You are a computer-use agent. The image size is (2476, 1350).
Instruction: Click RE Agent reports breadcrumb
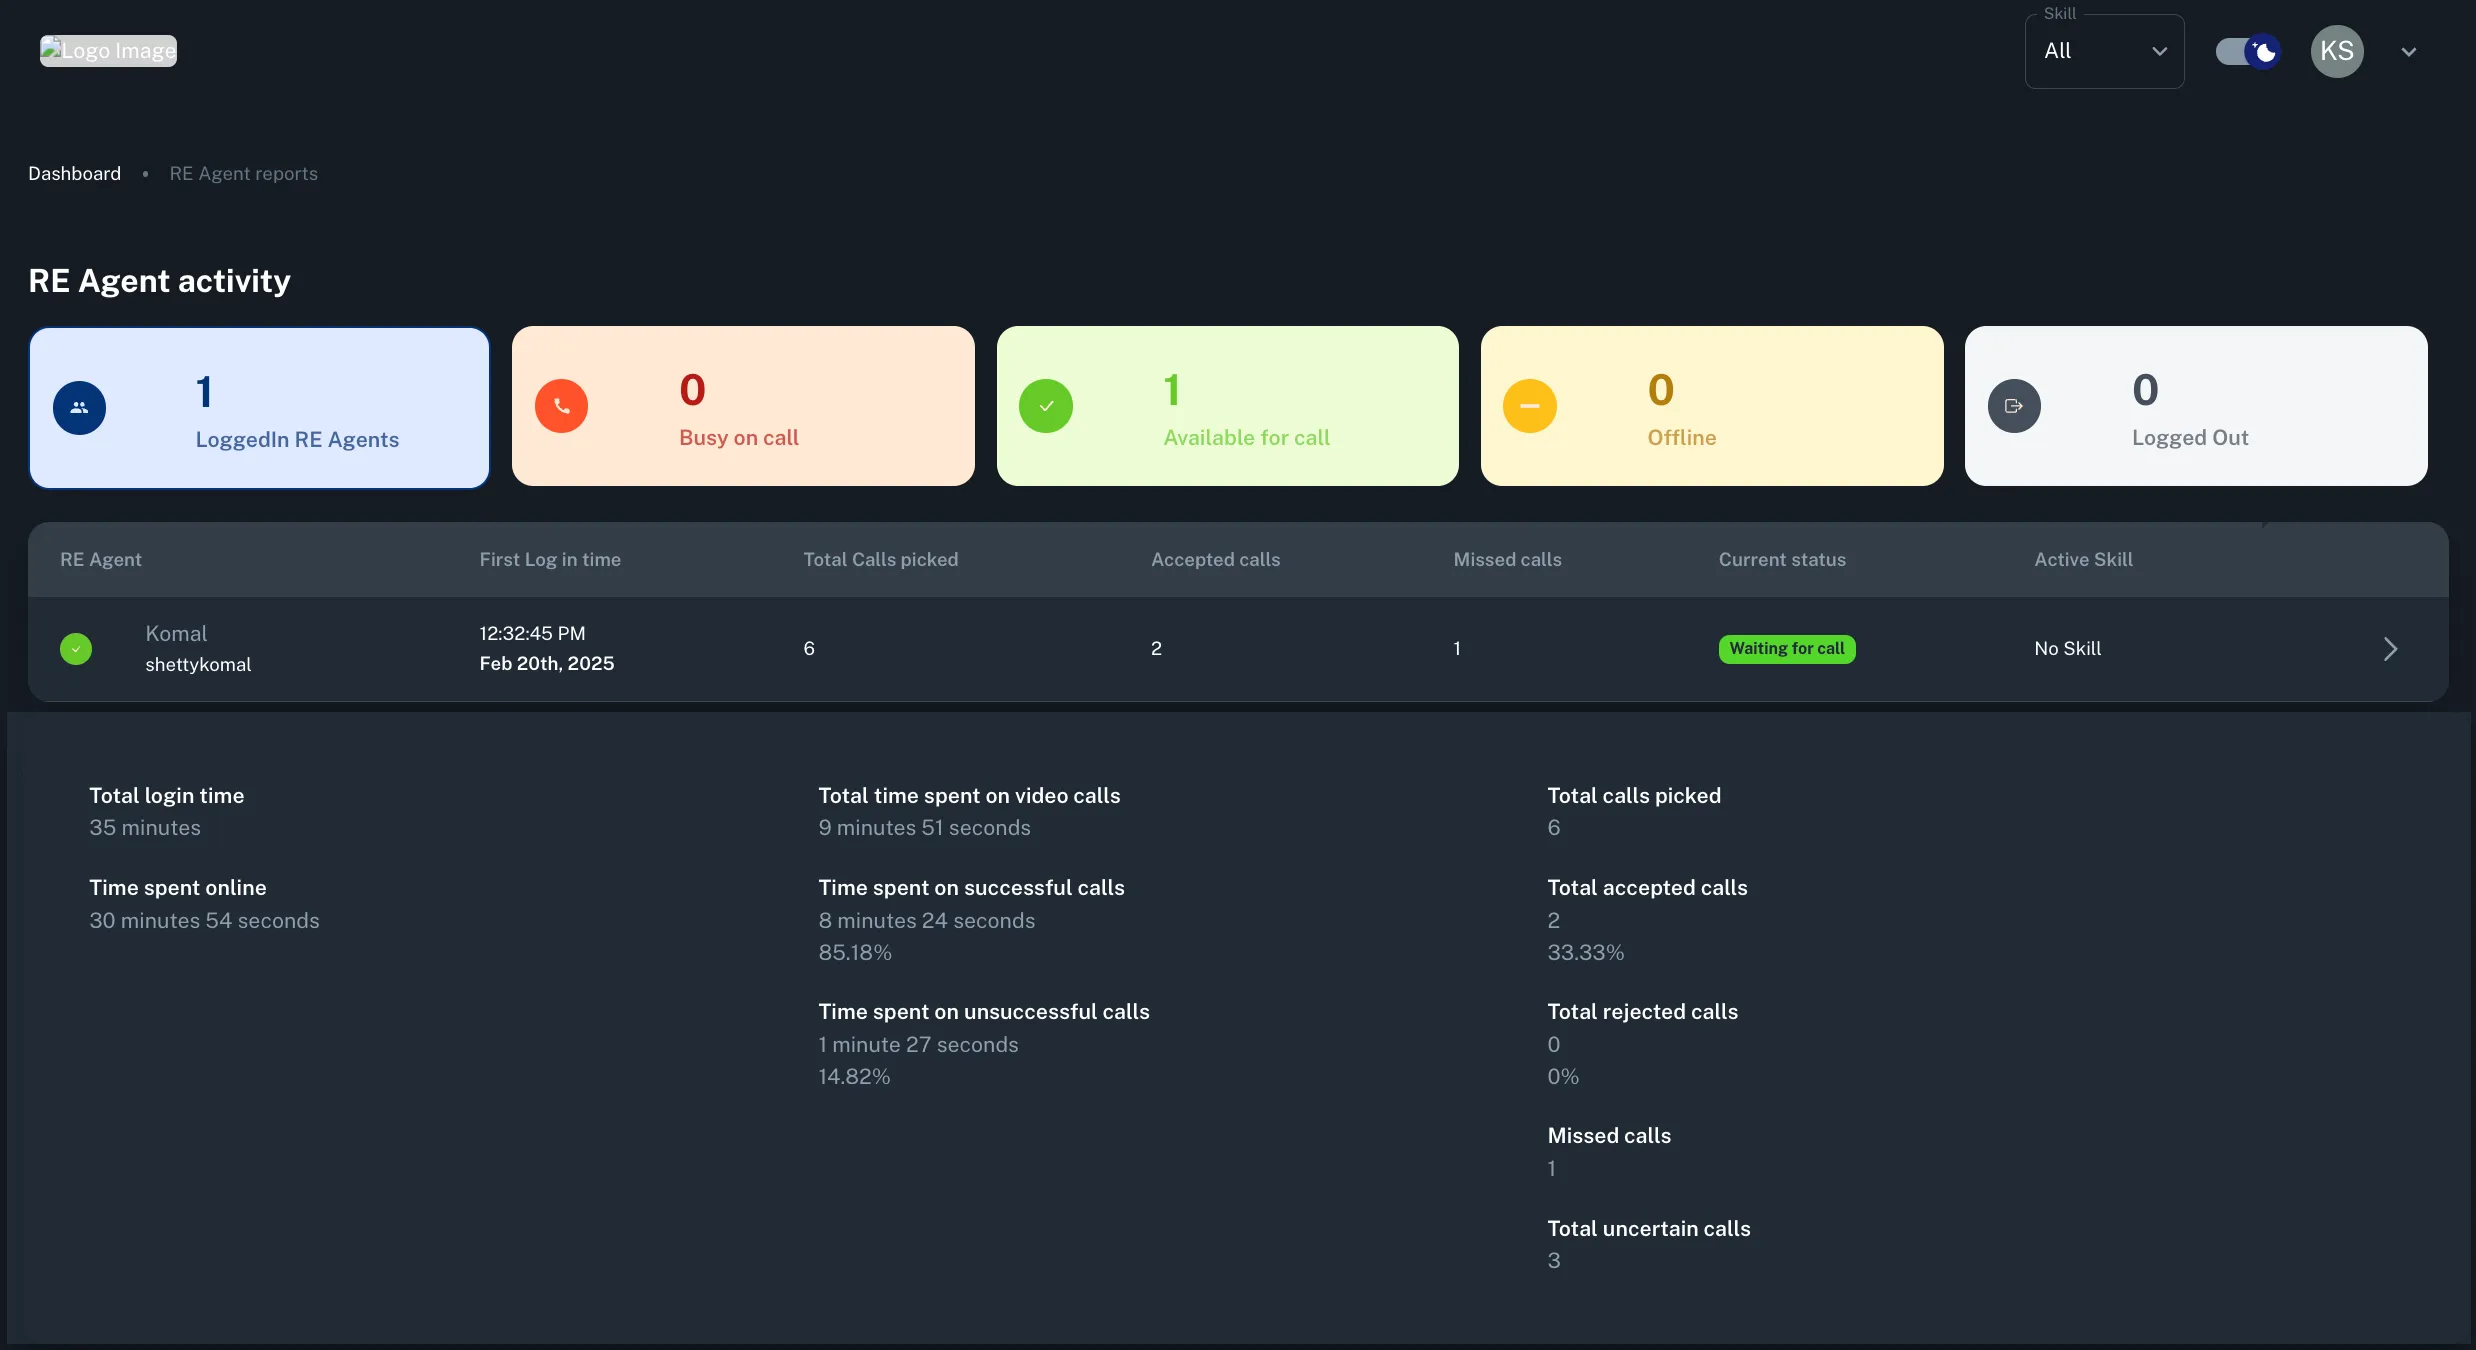point(243,173)
